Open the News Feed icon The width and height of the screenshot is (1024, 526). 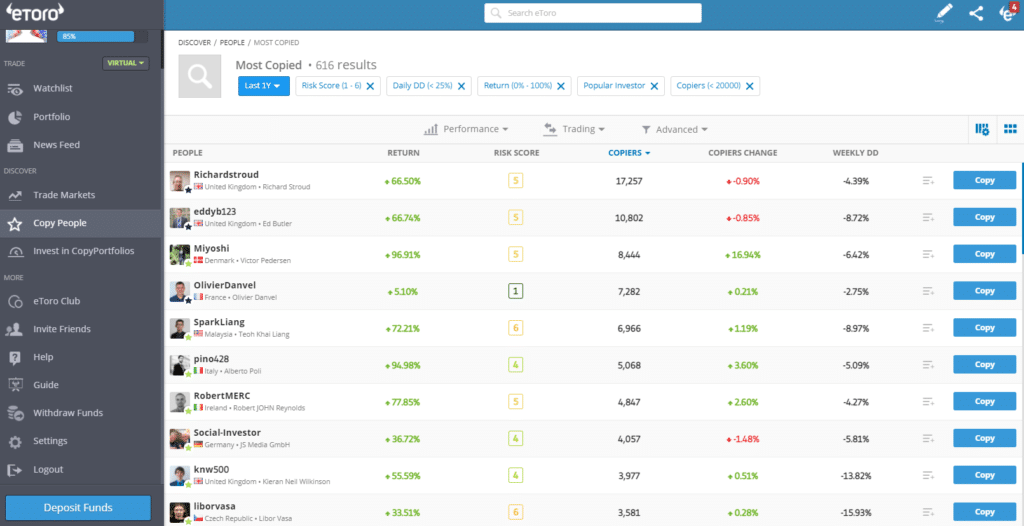(15, 145)
